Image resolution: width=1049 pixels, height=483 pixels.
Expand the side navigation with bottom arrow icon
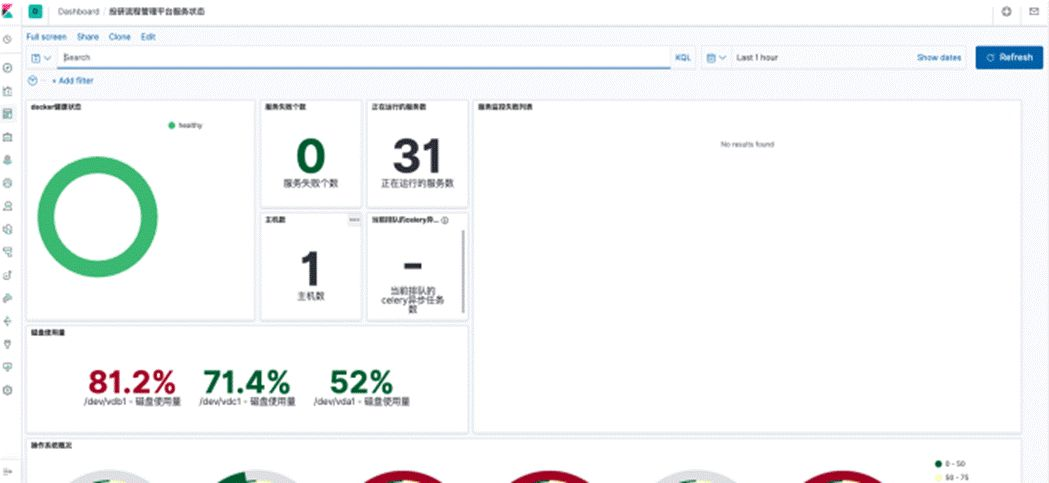point(7,471)
